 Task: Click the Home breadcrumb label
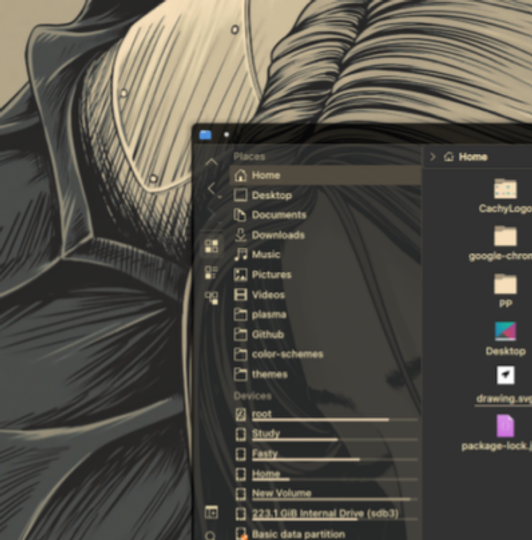point(473,157)
